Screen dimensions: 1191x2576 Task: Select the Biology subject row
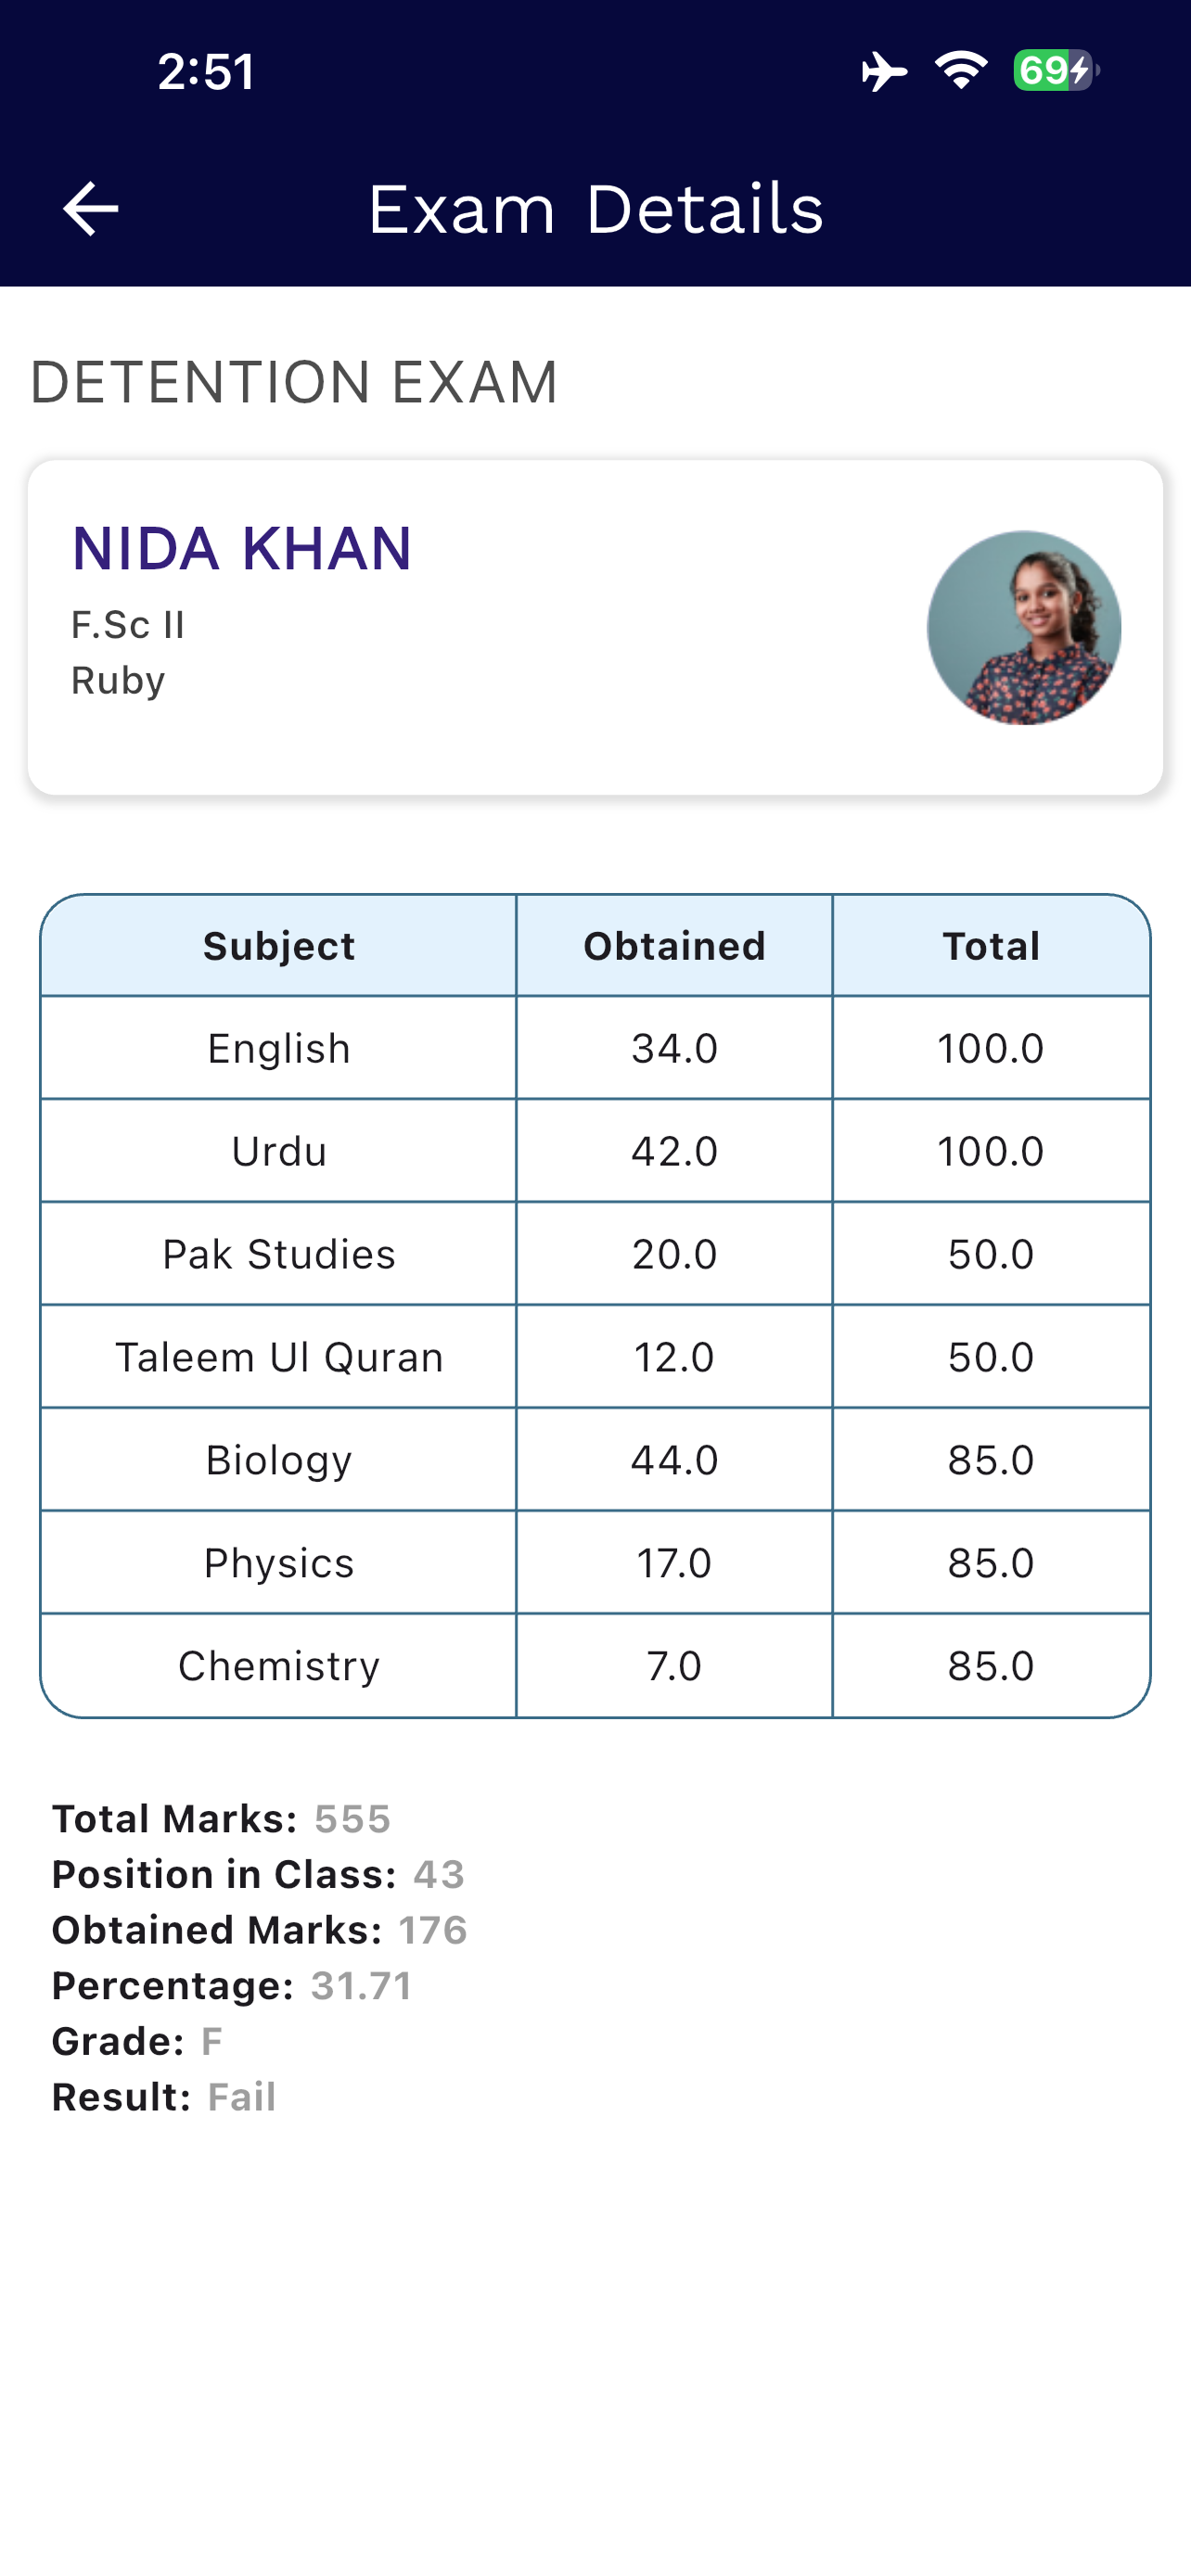595,1460
